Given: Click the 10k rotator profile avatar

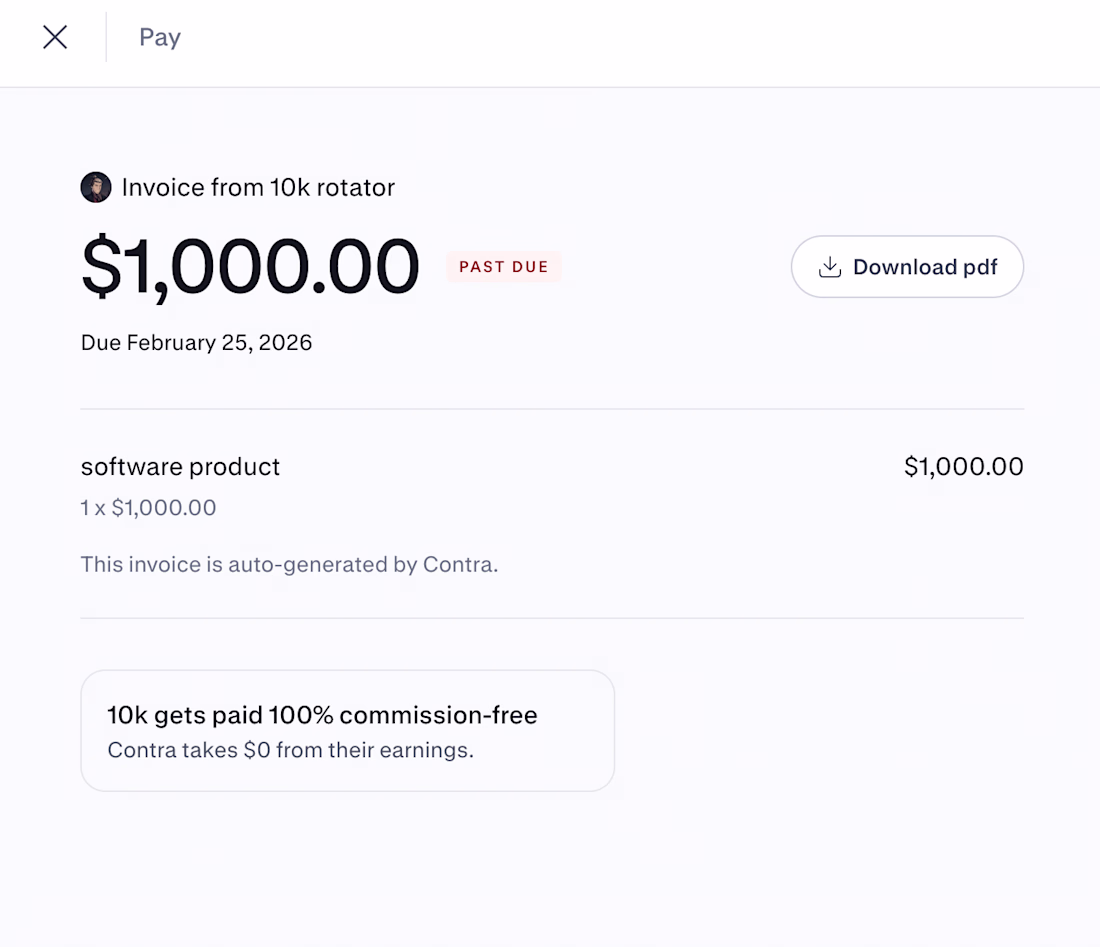Looking at the screenshot, I should click(x=96, y=187).
